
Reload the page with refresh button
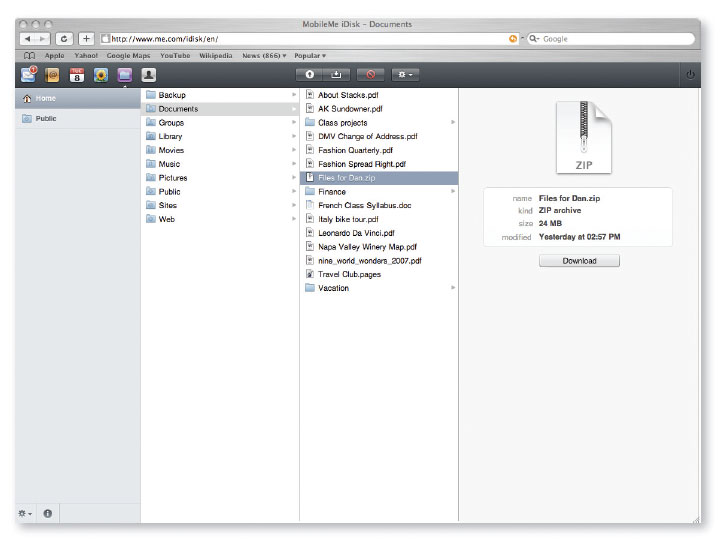64,39
